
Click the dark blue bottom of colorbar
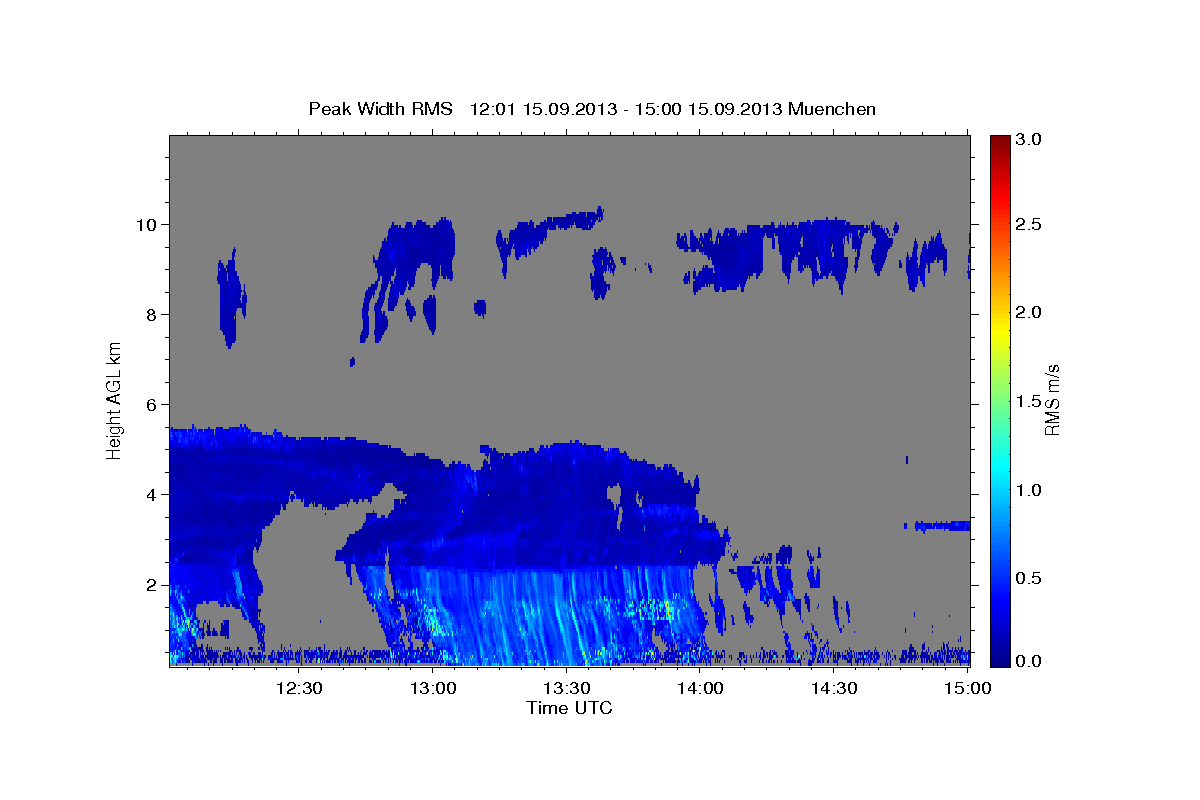click(1000, 658)
